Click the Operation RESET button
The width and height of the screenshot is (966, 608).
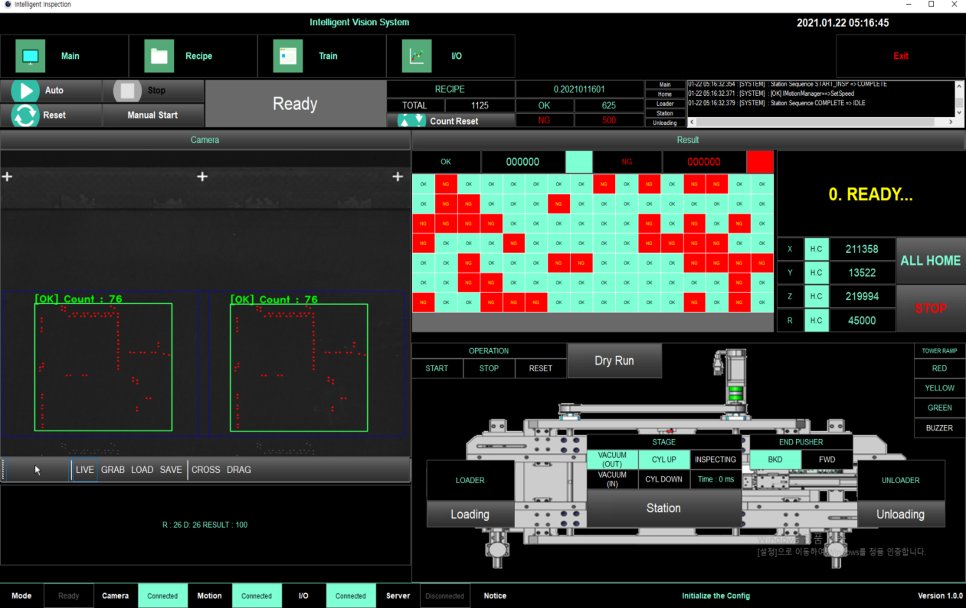(540, 368)
